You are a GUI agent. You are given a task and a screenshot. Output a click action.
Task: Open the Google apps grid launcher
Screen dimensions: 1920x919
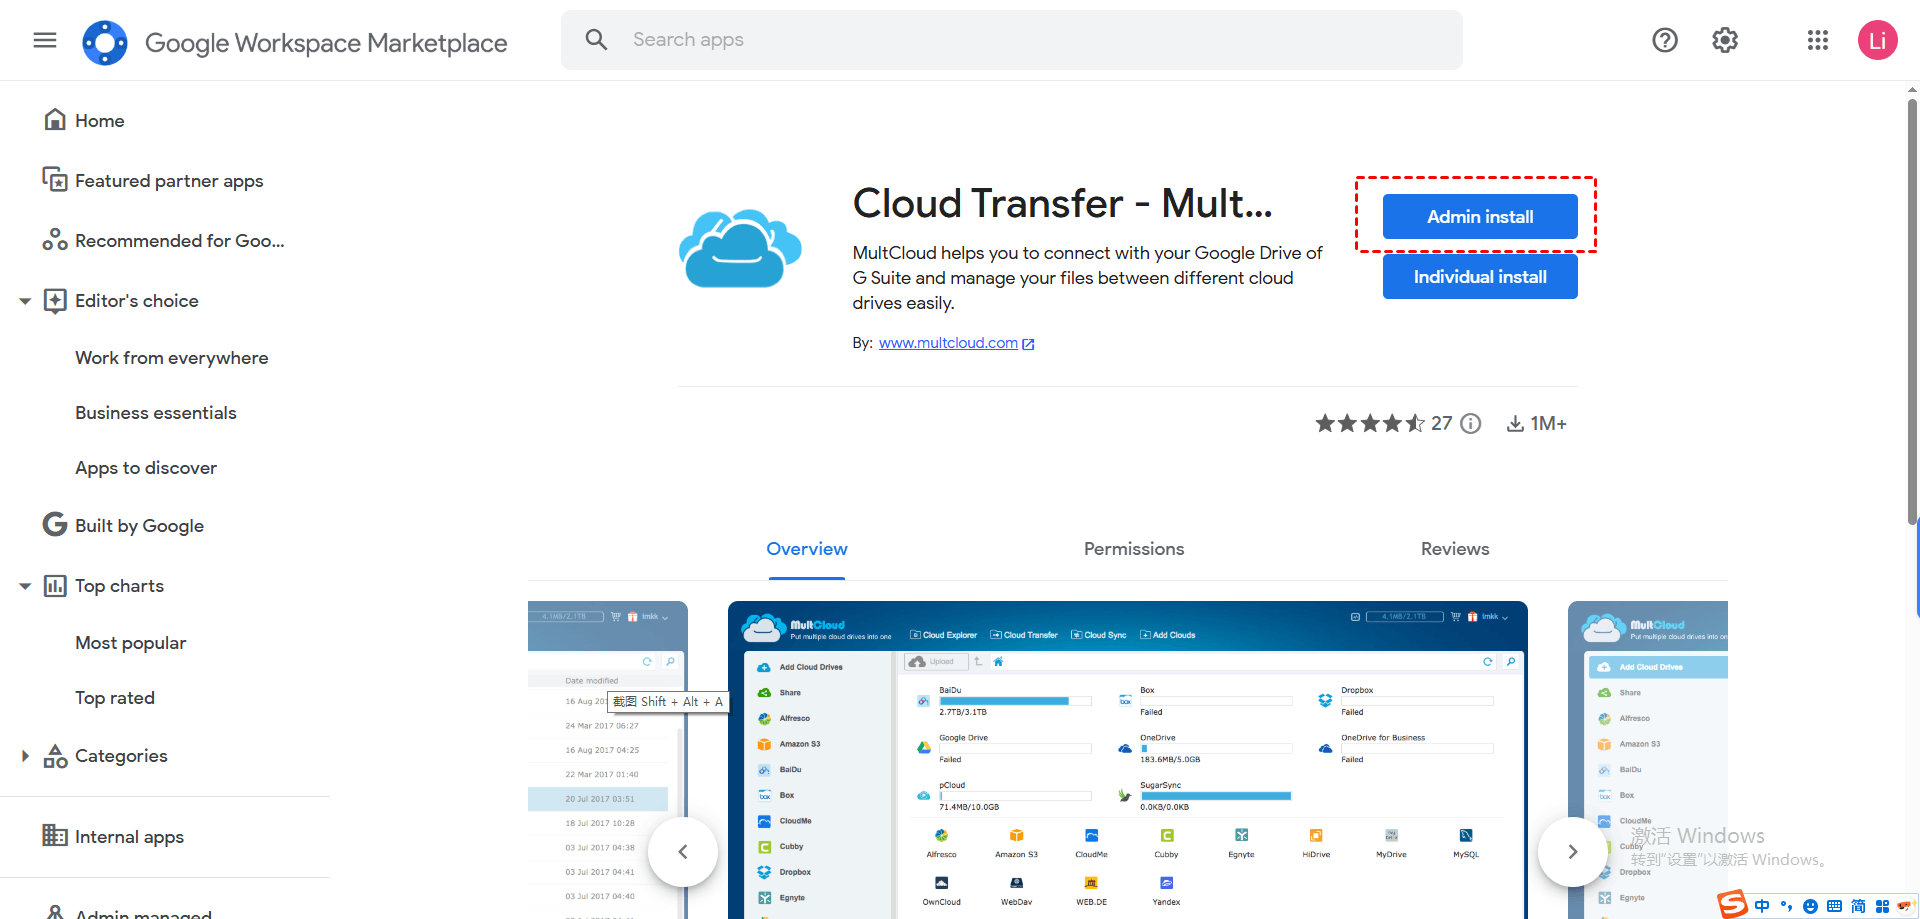[x=1818, y=40]
